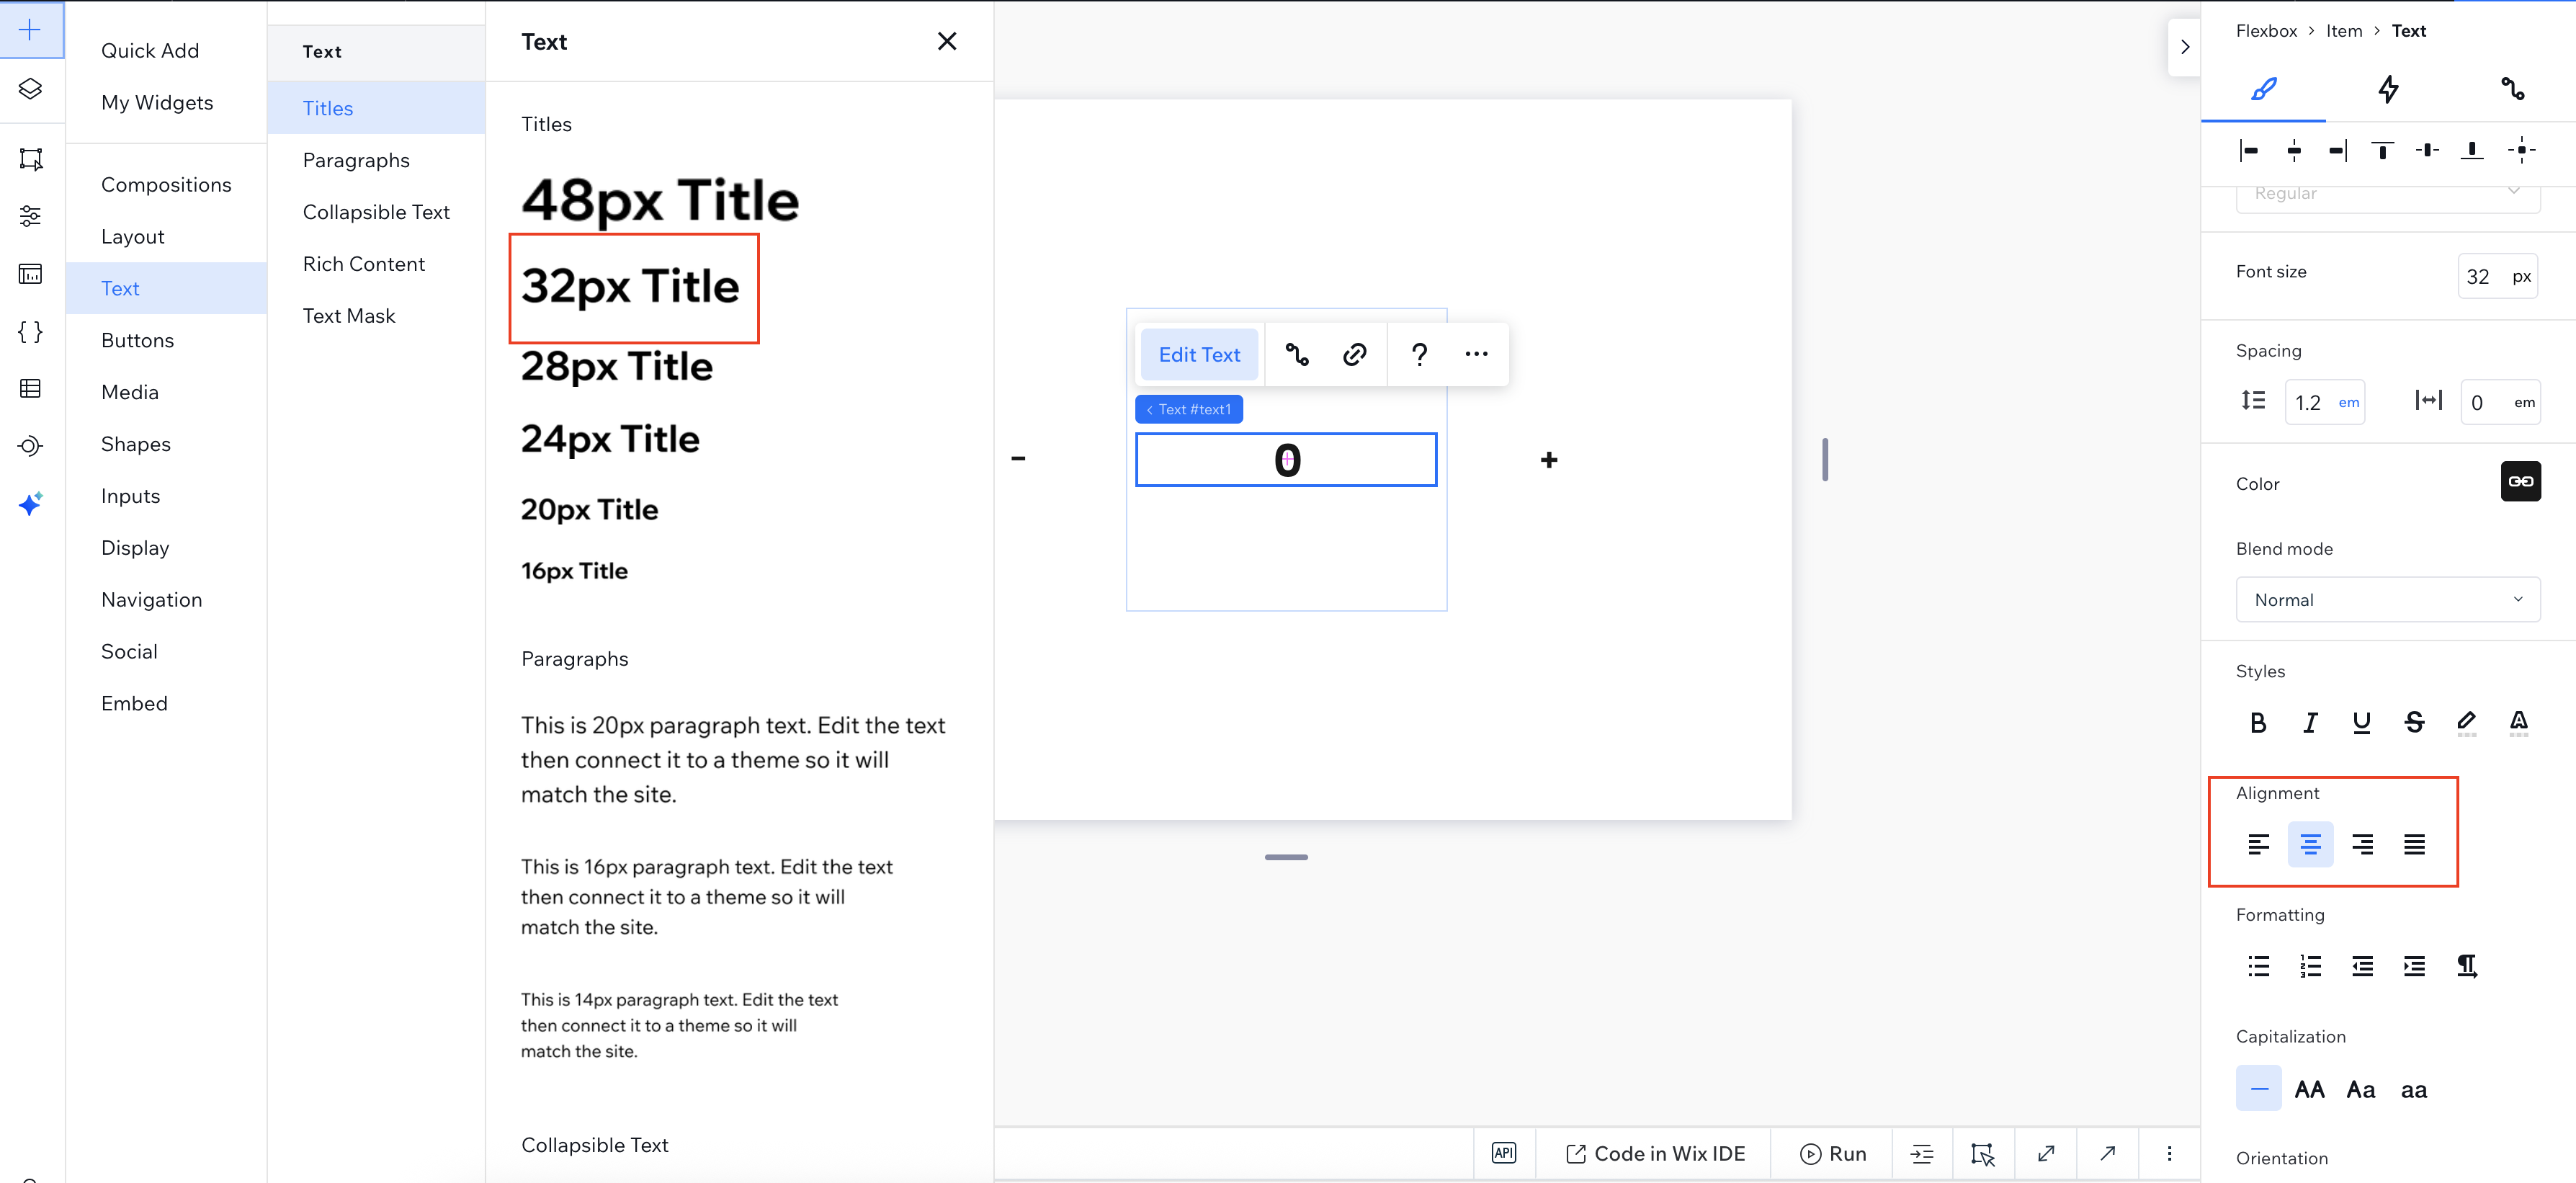Apply bulleted list formatting
The width and height of the screenshot is (2576, 1183).
2258,966
